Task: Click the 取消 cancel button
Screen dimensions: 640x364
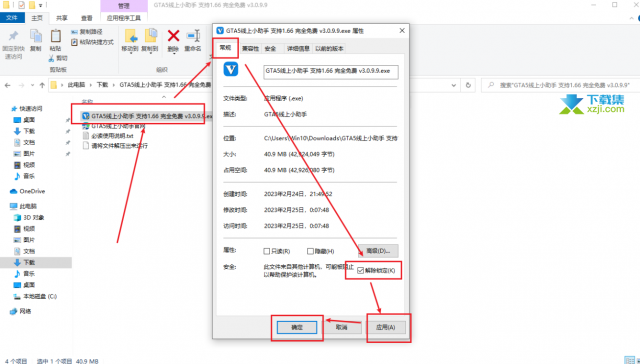Action: tap(341, 327)
